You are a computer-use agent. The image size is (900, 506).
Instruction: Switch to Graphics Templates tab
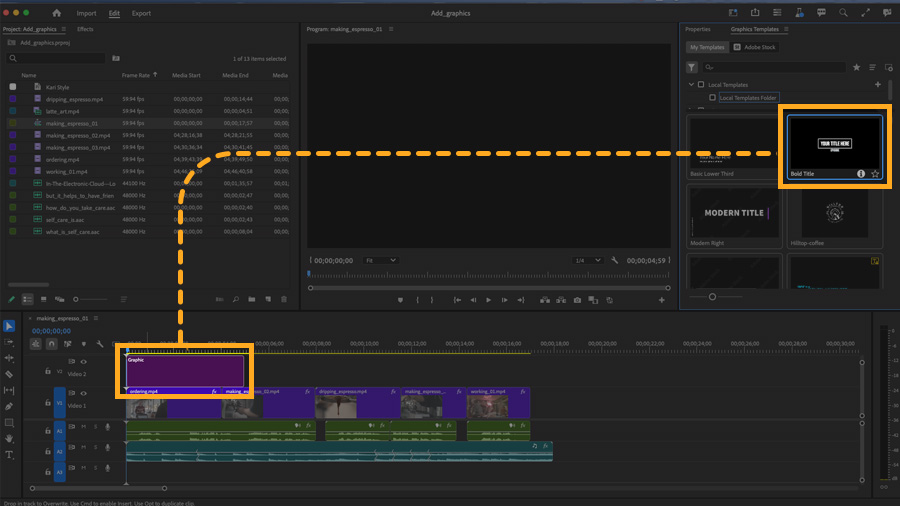(x=755, y=29)
